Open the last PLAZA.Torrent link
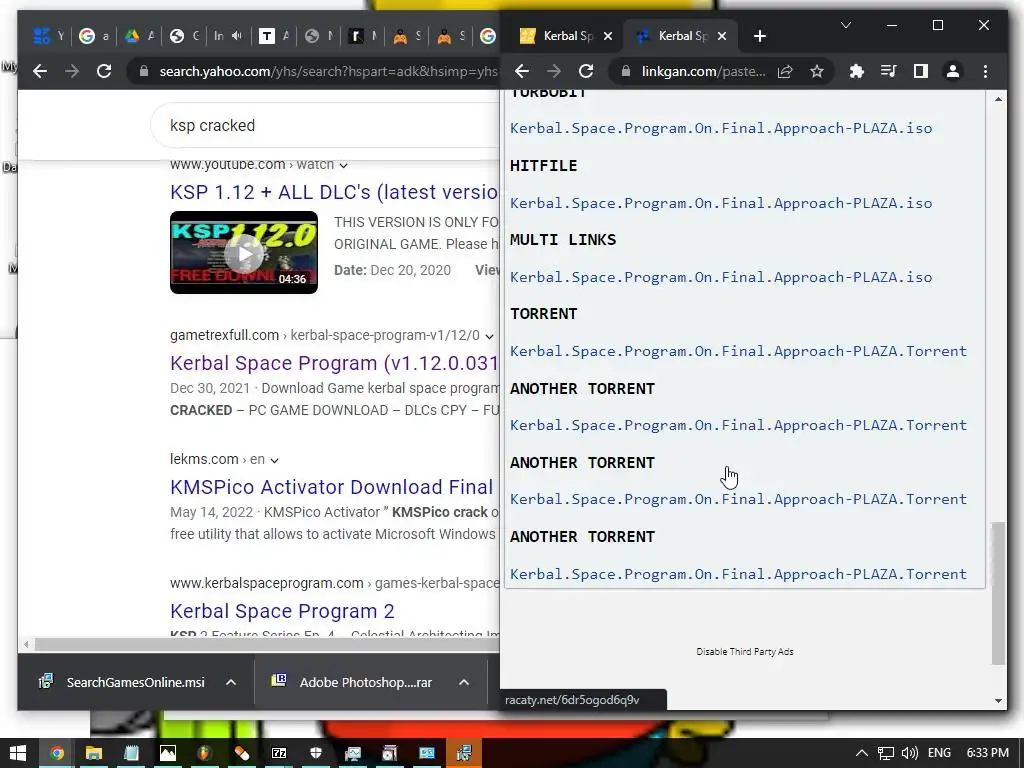 point(738,574)
